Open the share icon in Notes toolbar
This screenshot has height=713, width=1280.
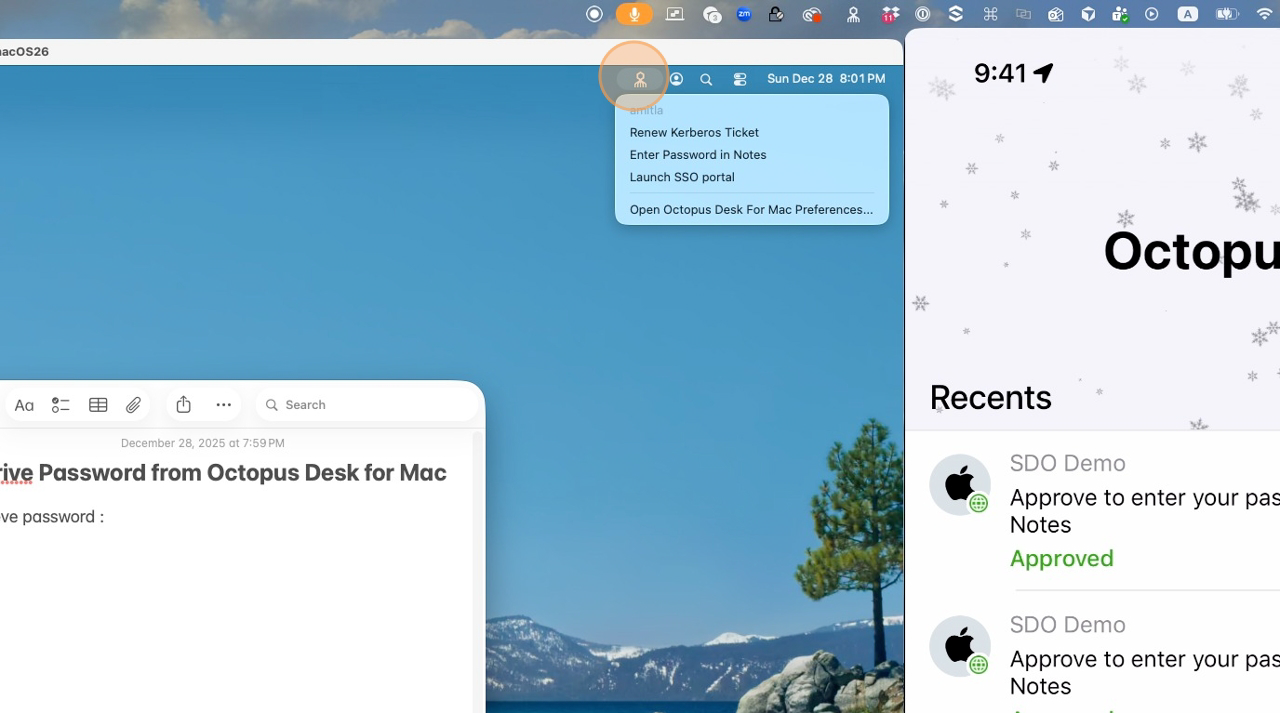(183, 404)
